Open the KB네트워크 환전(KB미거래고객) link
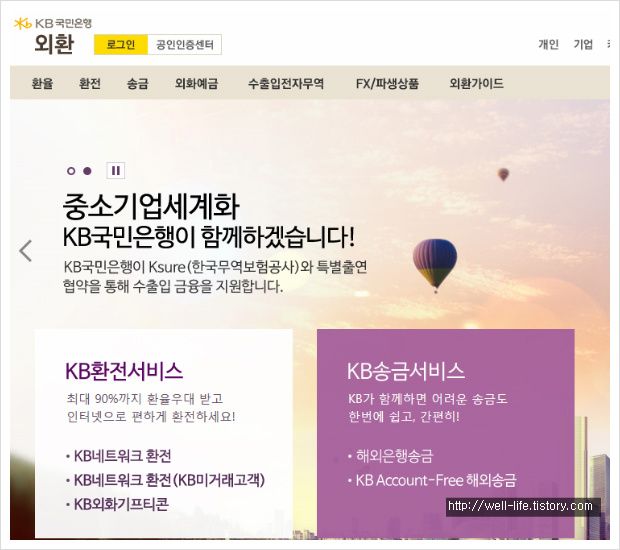620x550 pixels. 169,480
